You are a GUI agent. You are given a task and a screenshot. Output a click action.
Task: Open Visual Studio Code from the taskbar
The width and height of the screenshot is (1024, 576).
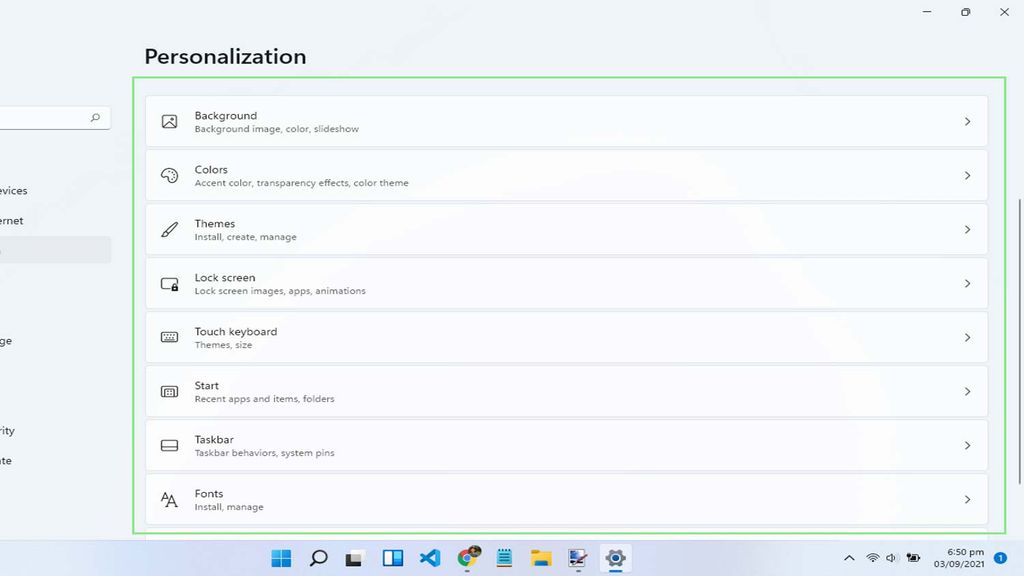pos(429,559)
